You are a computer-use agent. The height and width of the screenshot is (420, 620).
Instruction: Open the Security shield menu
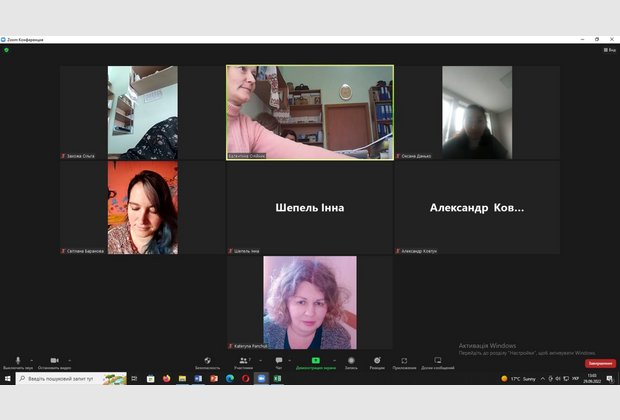(207, 361)
